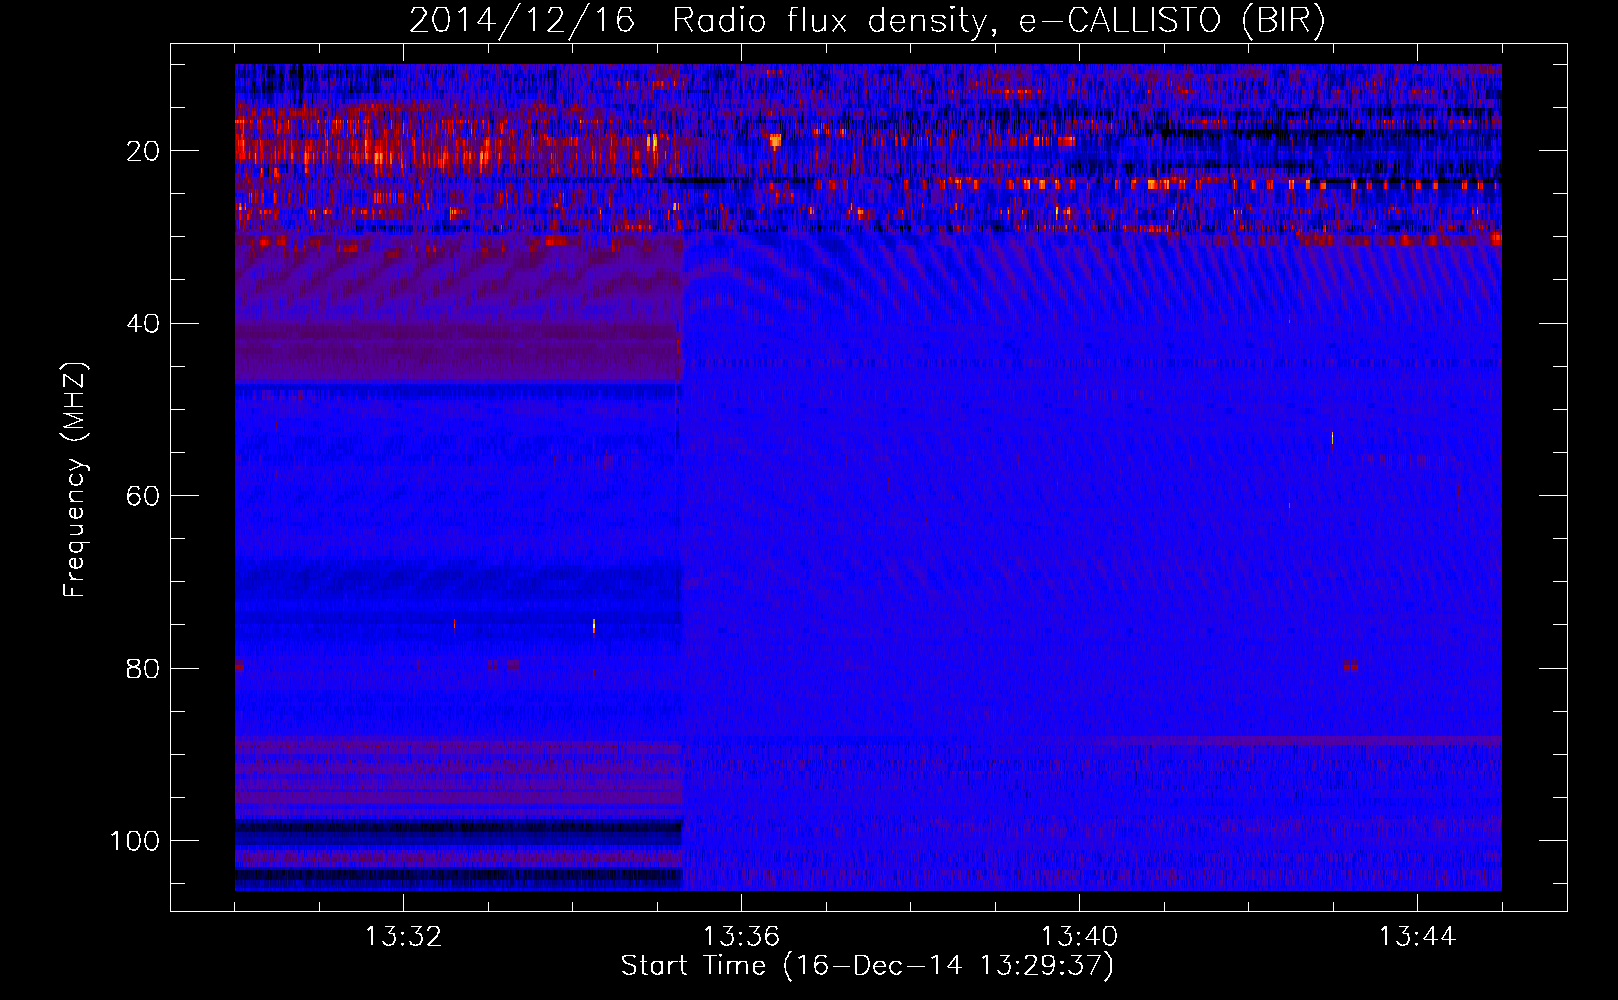Click the '13:44' time axis label
The width and height of the screenshot is (1618, 1000).
[x=1417, y=937]
